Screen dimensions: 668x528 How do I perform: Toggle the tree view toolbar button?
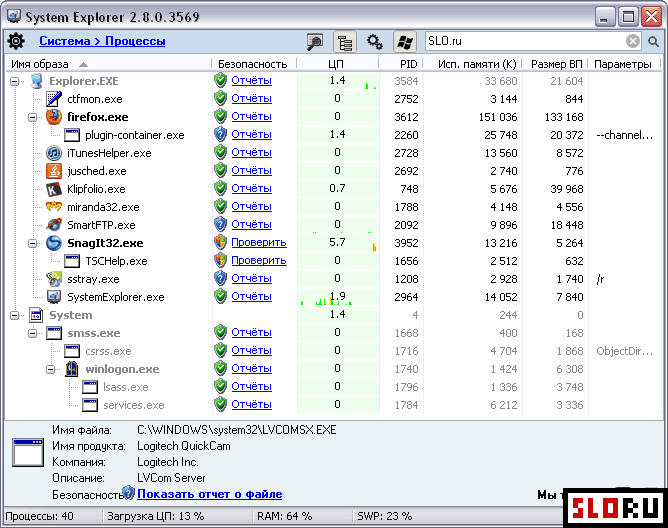pos(345,42)
